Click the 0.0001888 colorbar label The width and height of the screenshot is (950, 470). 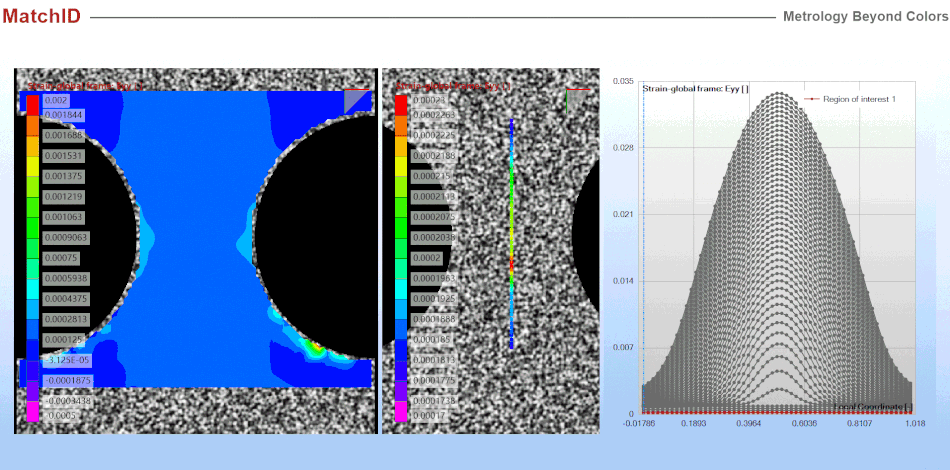pyautogui.click(x=433, y=319)
